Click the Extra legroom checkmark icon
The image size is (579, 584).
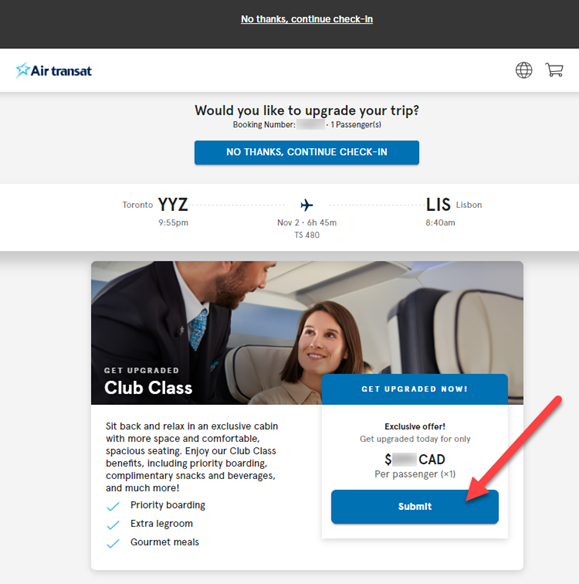point(113,524)
